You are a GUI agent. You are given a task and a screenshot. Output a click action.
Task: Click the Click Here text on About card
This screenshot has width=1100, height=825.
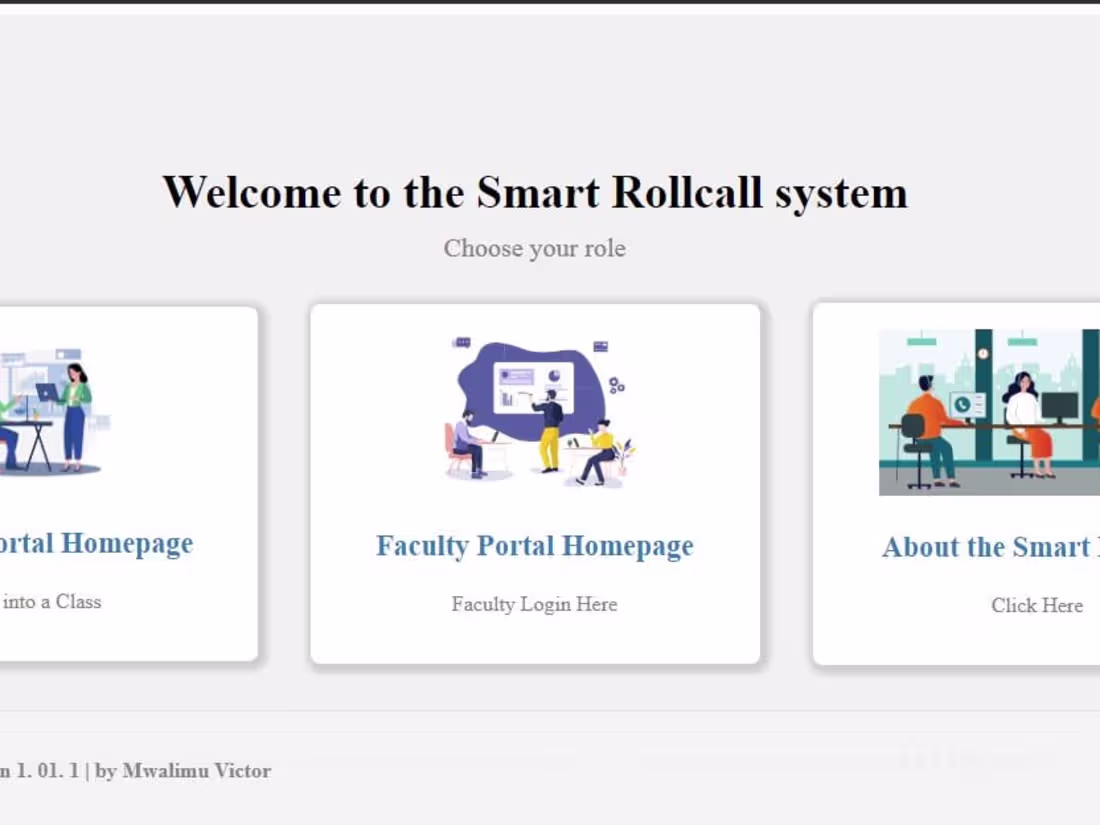[x=1037, y=605]
